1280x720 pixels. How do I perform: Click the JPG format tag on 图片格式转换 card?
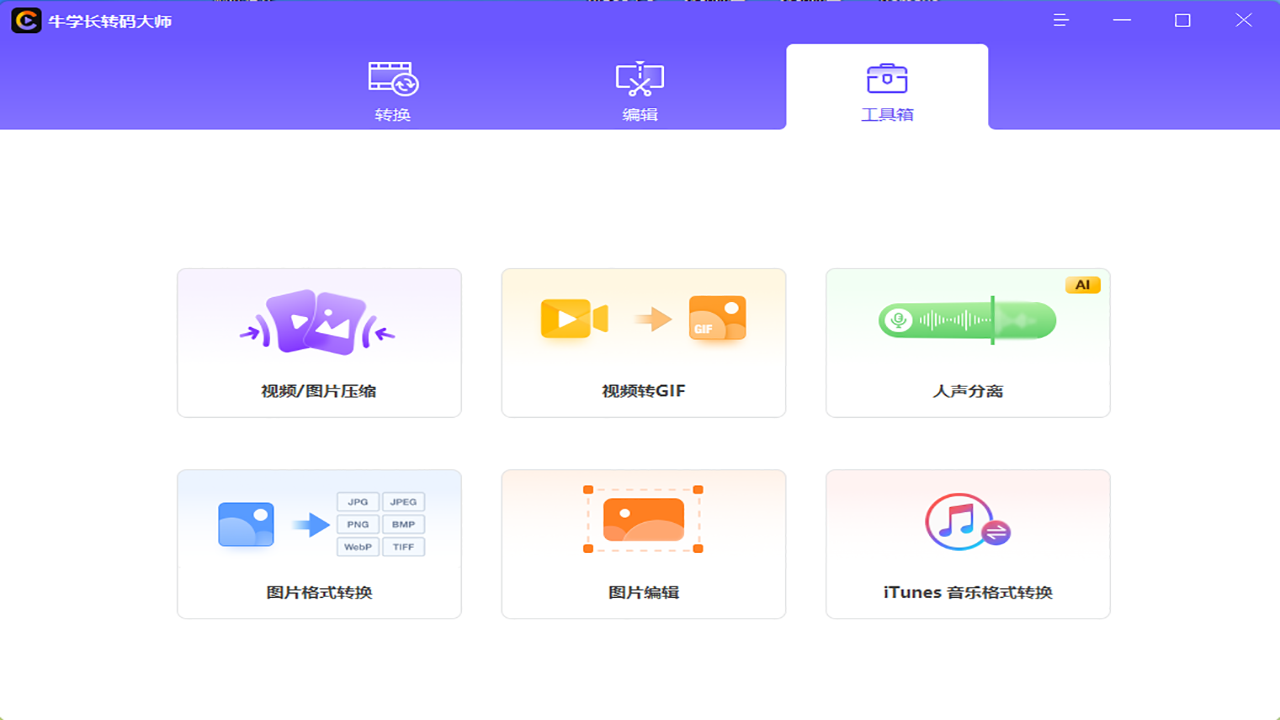358,501
